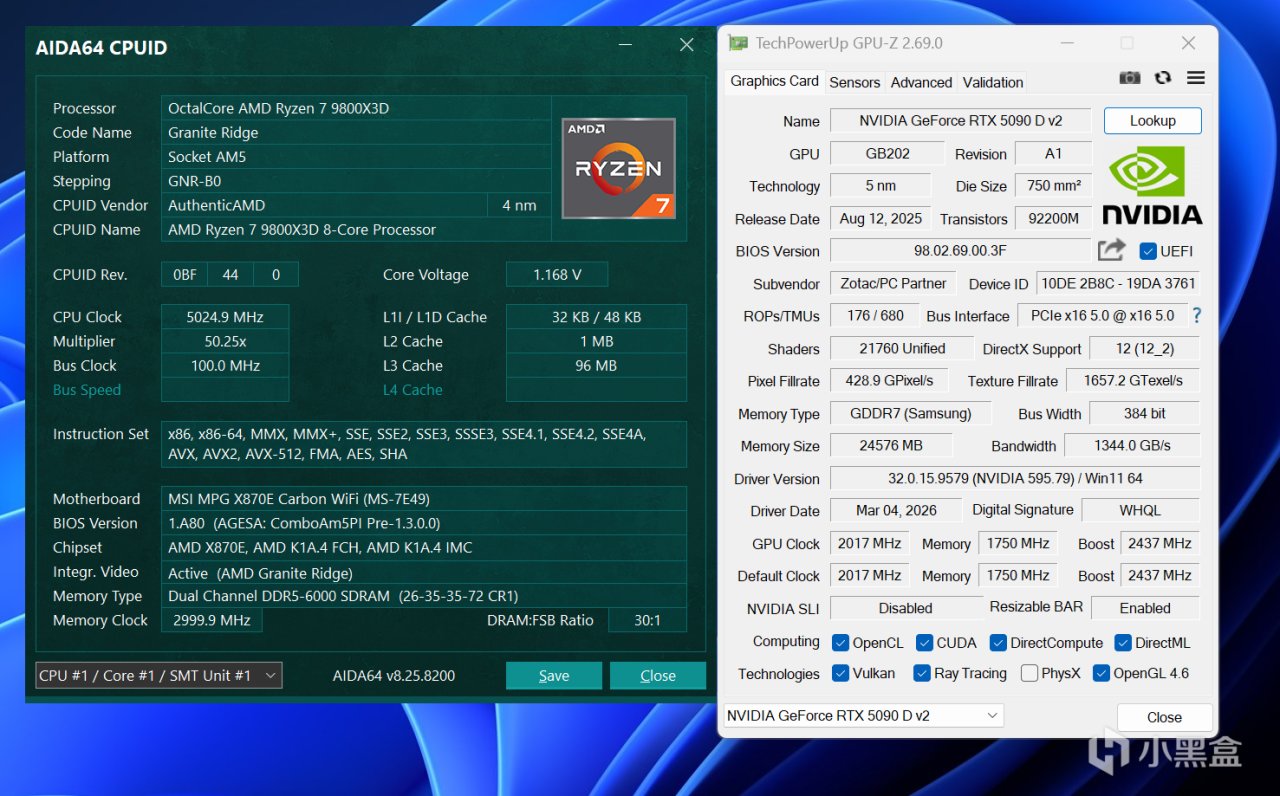This screenshot has height=796, width=1280.
Task: Click the Technology value 5 nm
Action: [x=880, y=186]
